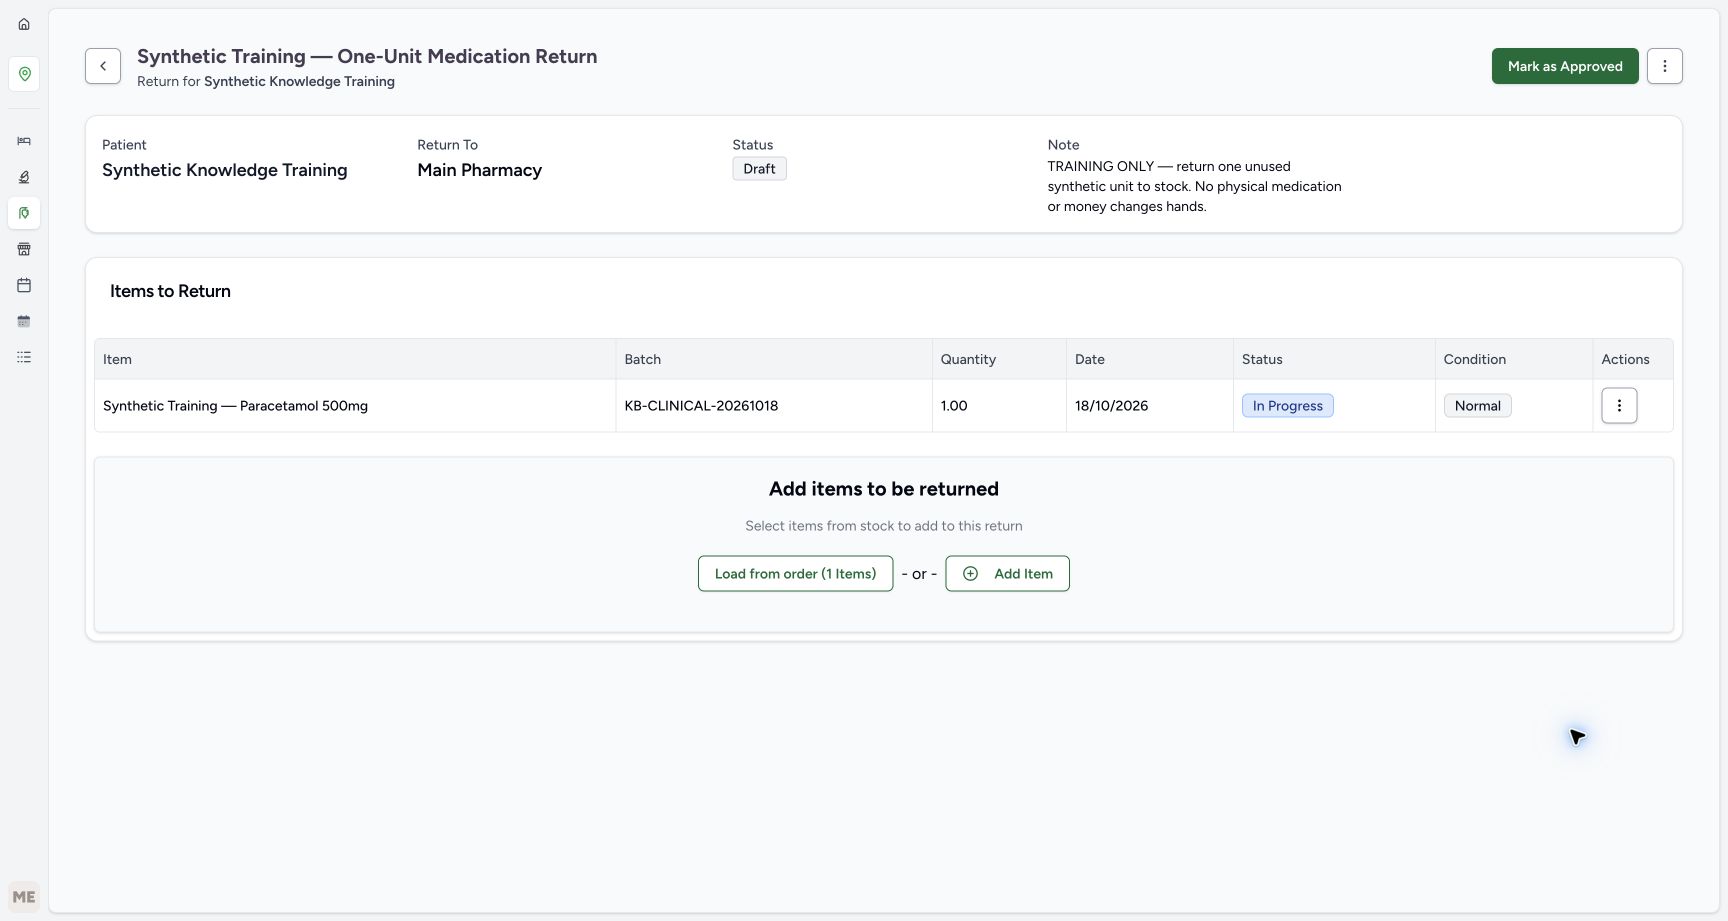Click the Items to Return heading
Viewport: 1728px width, 921px height.
170,291
